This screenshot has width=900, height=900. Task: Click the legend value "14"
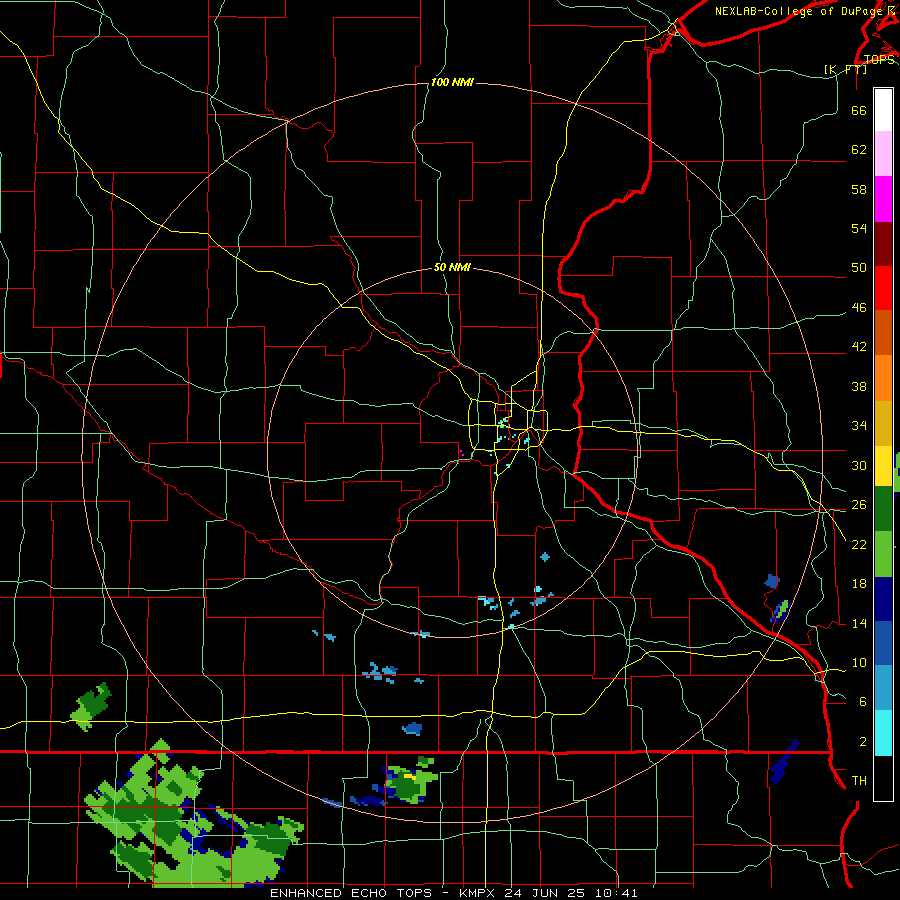859,623
